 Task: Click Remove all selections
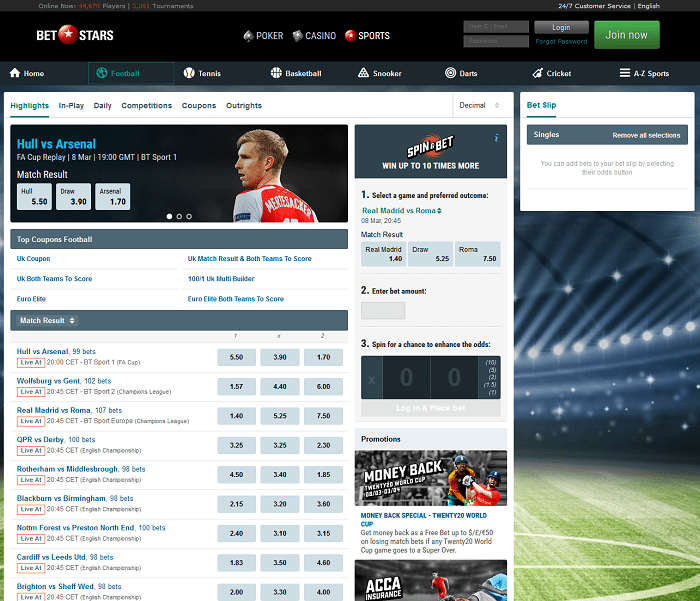tap(646, 135)
